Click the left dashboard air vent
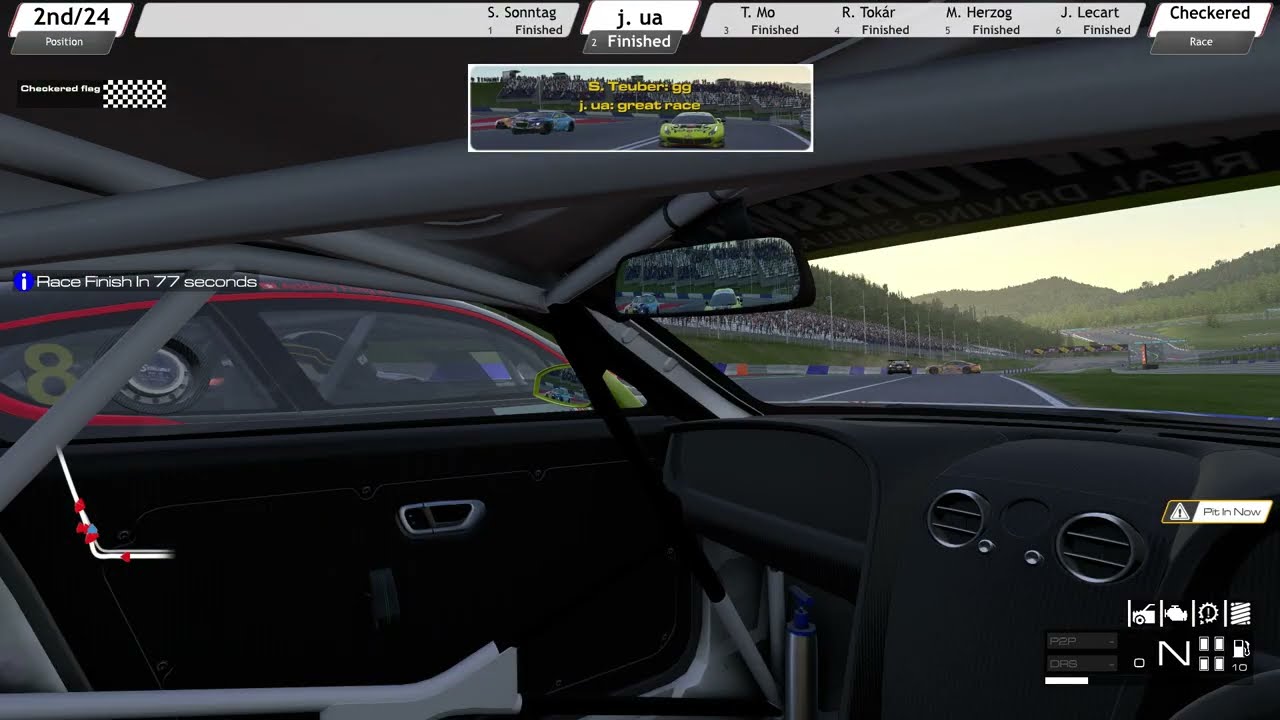1280x720 pixels. coord(958,517)
